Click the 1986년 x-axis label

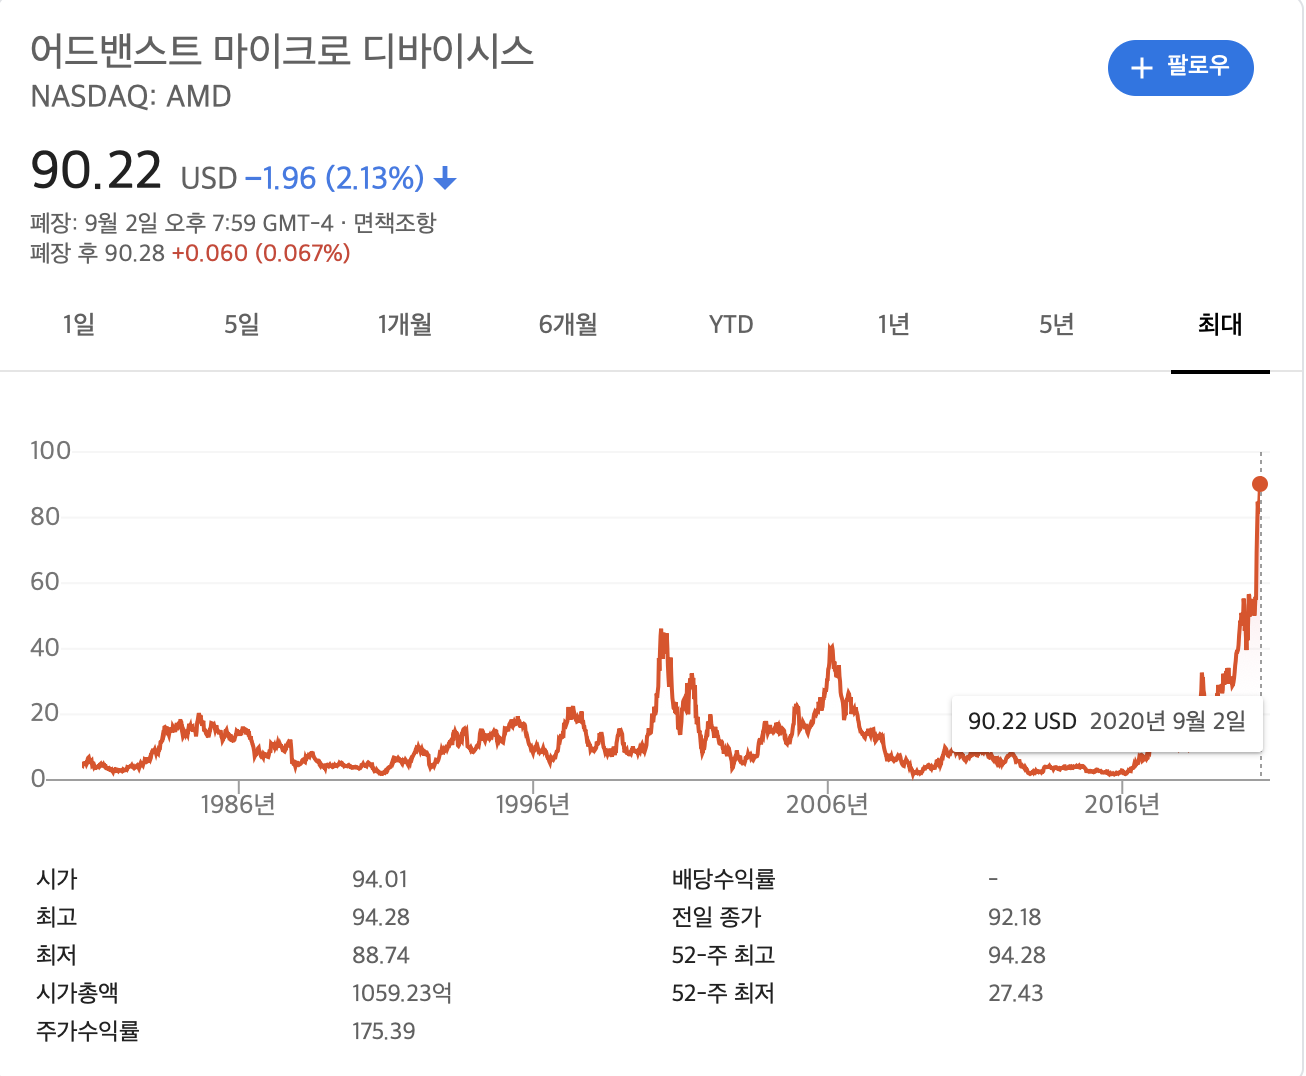click(238, 804)
